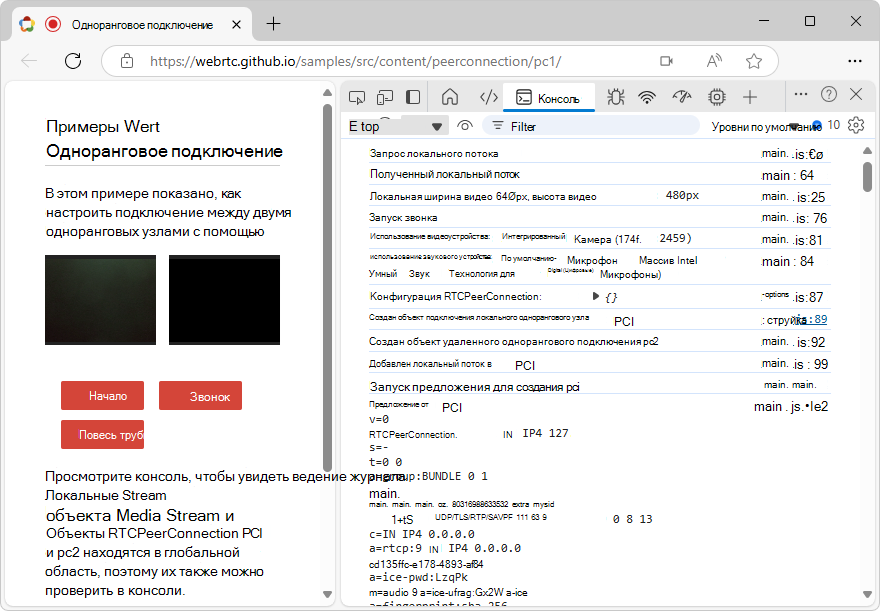Click the console entry Запуск звонка
The image size is (880, 611).
tap(403, 218)
